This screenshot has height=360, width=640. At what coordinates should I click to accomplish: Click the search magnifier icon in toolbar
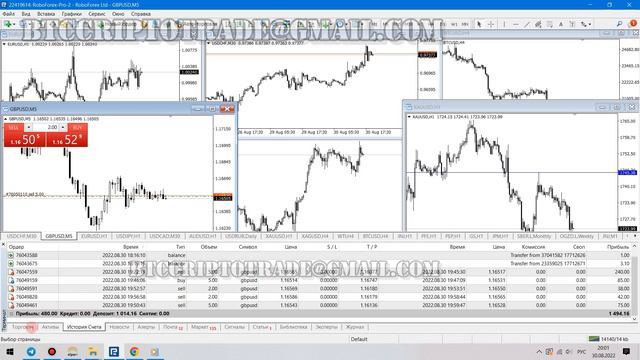(x=620, y=24)
